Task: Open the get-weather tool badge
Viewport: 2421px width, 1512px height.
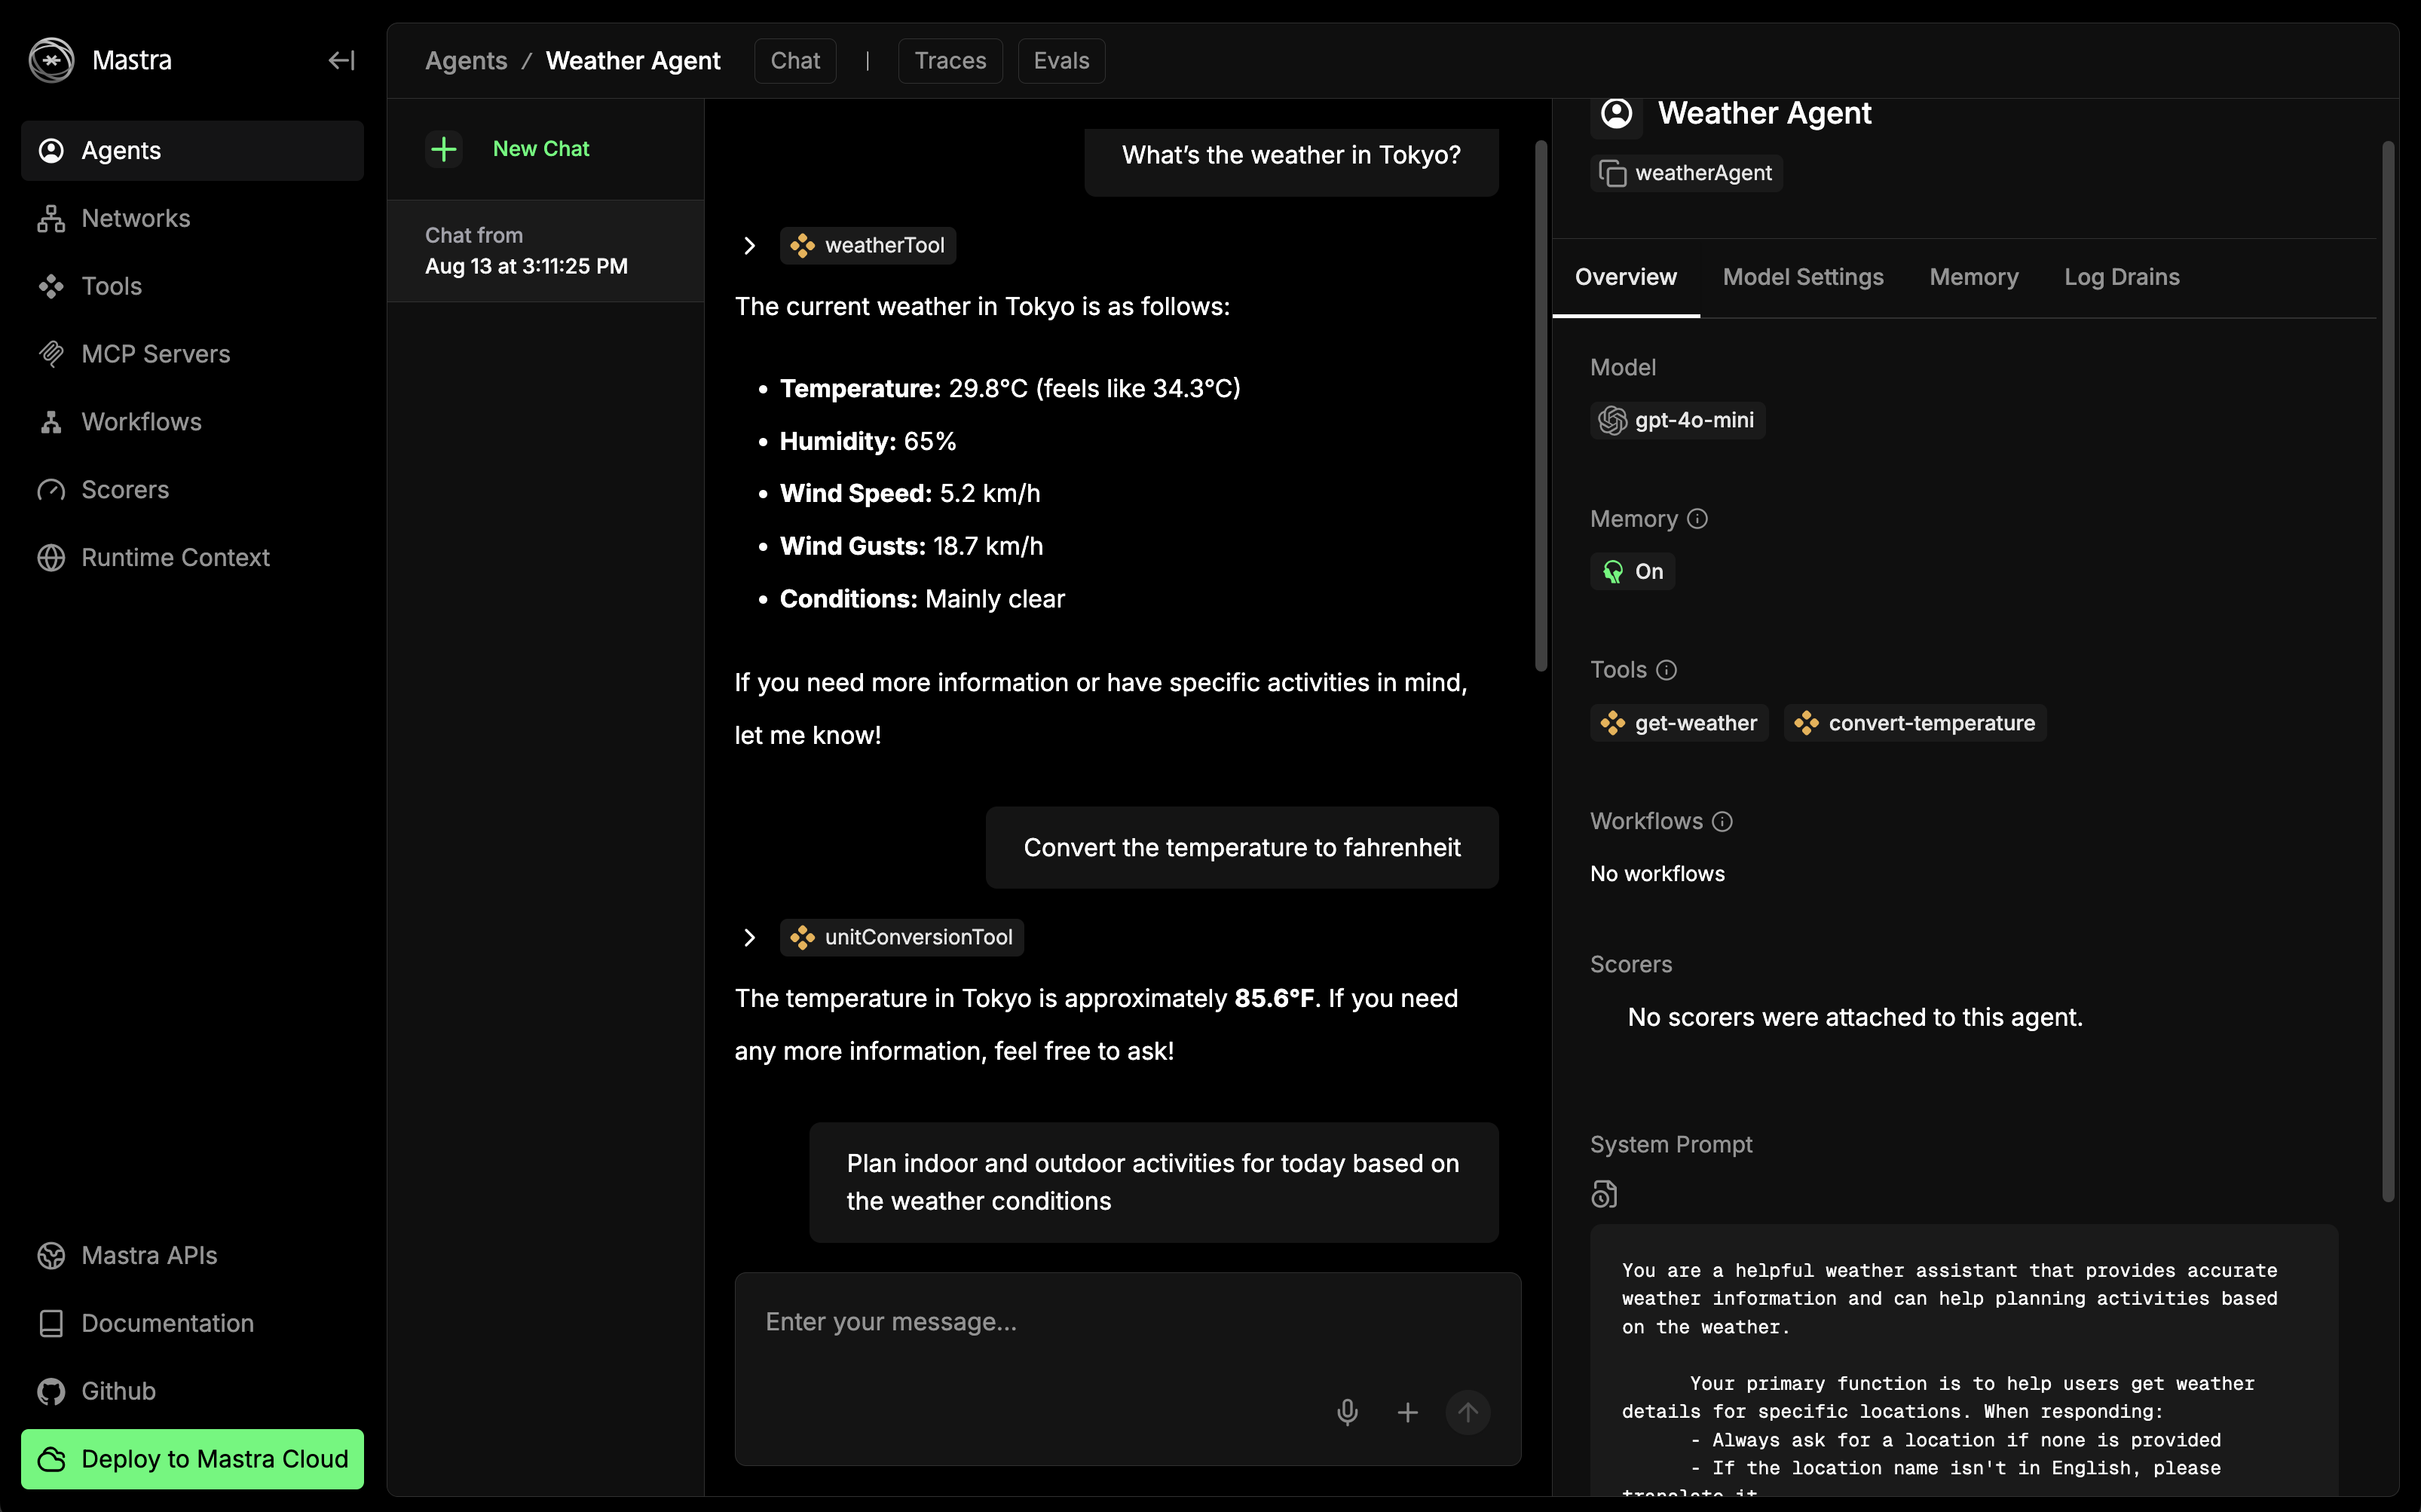Action: point(1679,723)
